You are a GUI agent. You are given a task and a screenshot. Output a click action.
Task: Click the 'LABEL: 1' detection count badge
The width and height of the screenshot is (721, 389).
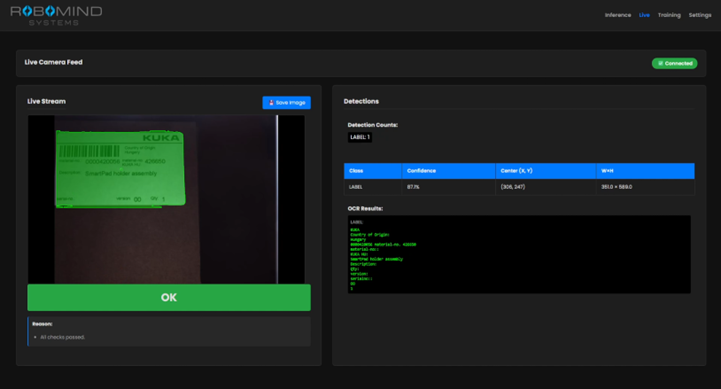coord(360,137)
